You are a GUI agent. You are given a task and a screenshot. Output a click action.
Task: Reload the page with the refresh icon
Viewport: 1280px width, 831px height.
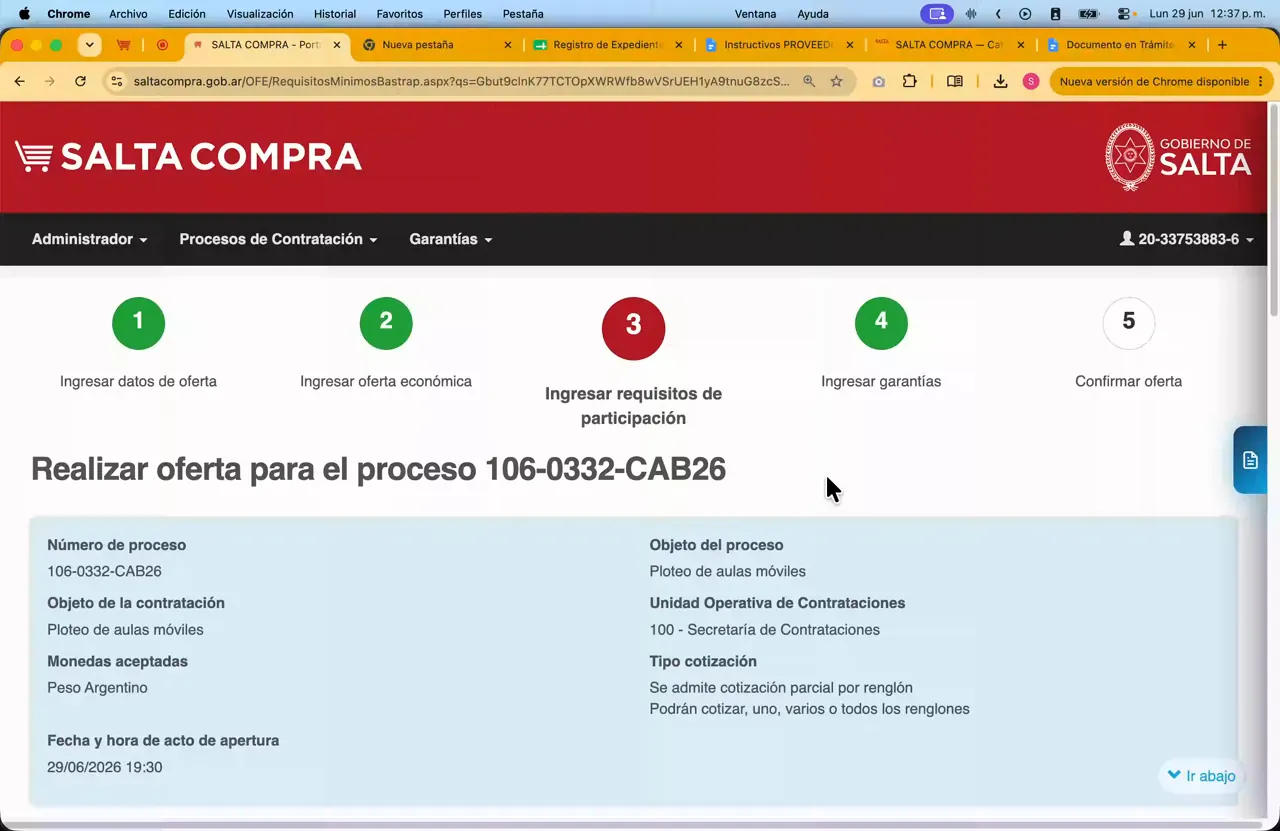click(x=80, y=81)
